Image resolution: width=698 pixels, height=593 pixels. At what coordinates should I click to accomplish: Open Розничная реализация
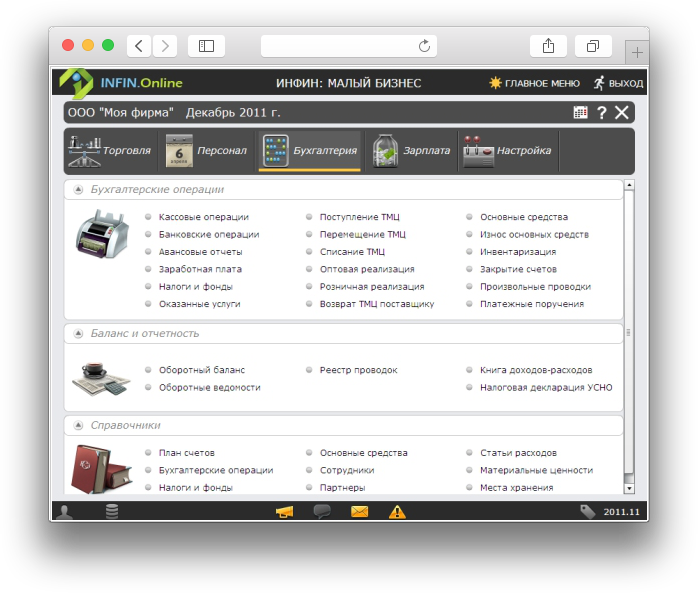click(x=372, y=286)
